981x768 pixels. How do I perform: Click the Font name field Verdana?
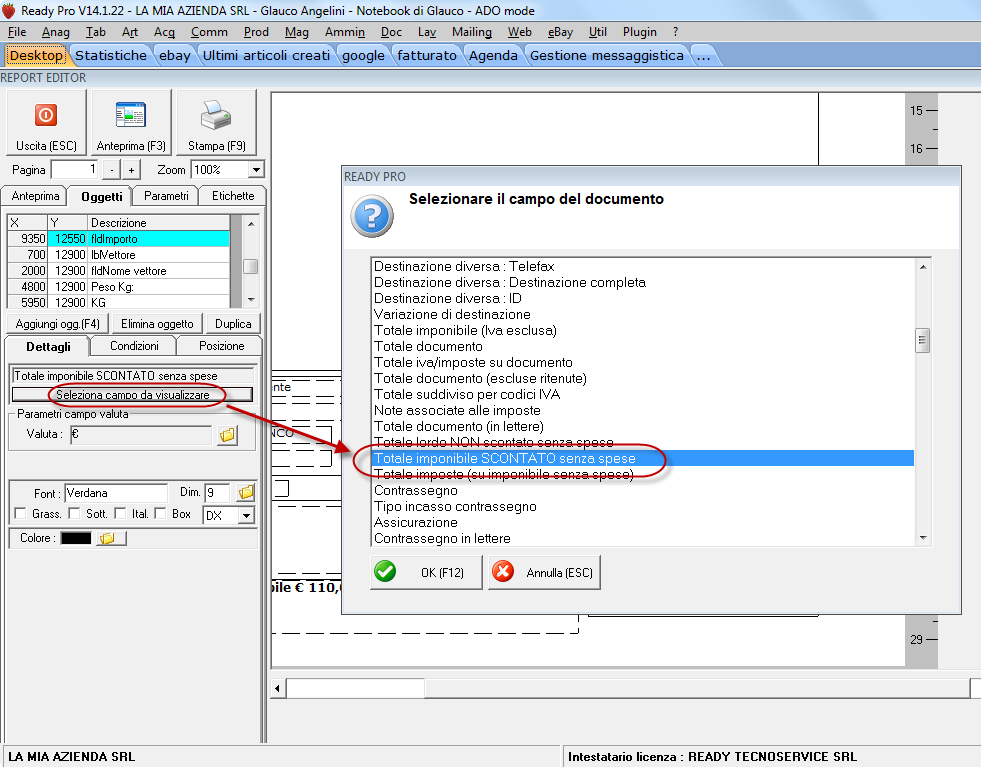point(116,493)
